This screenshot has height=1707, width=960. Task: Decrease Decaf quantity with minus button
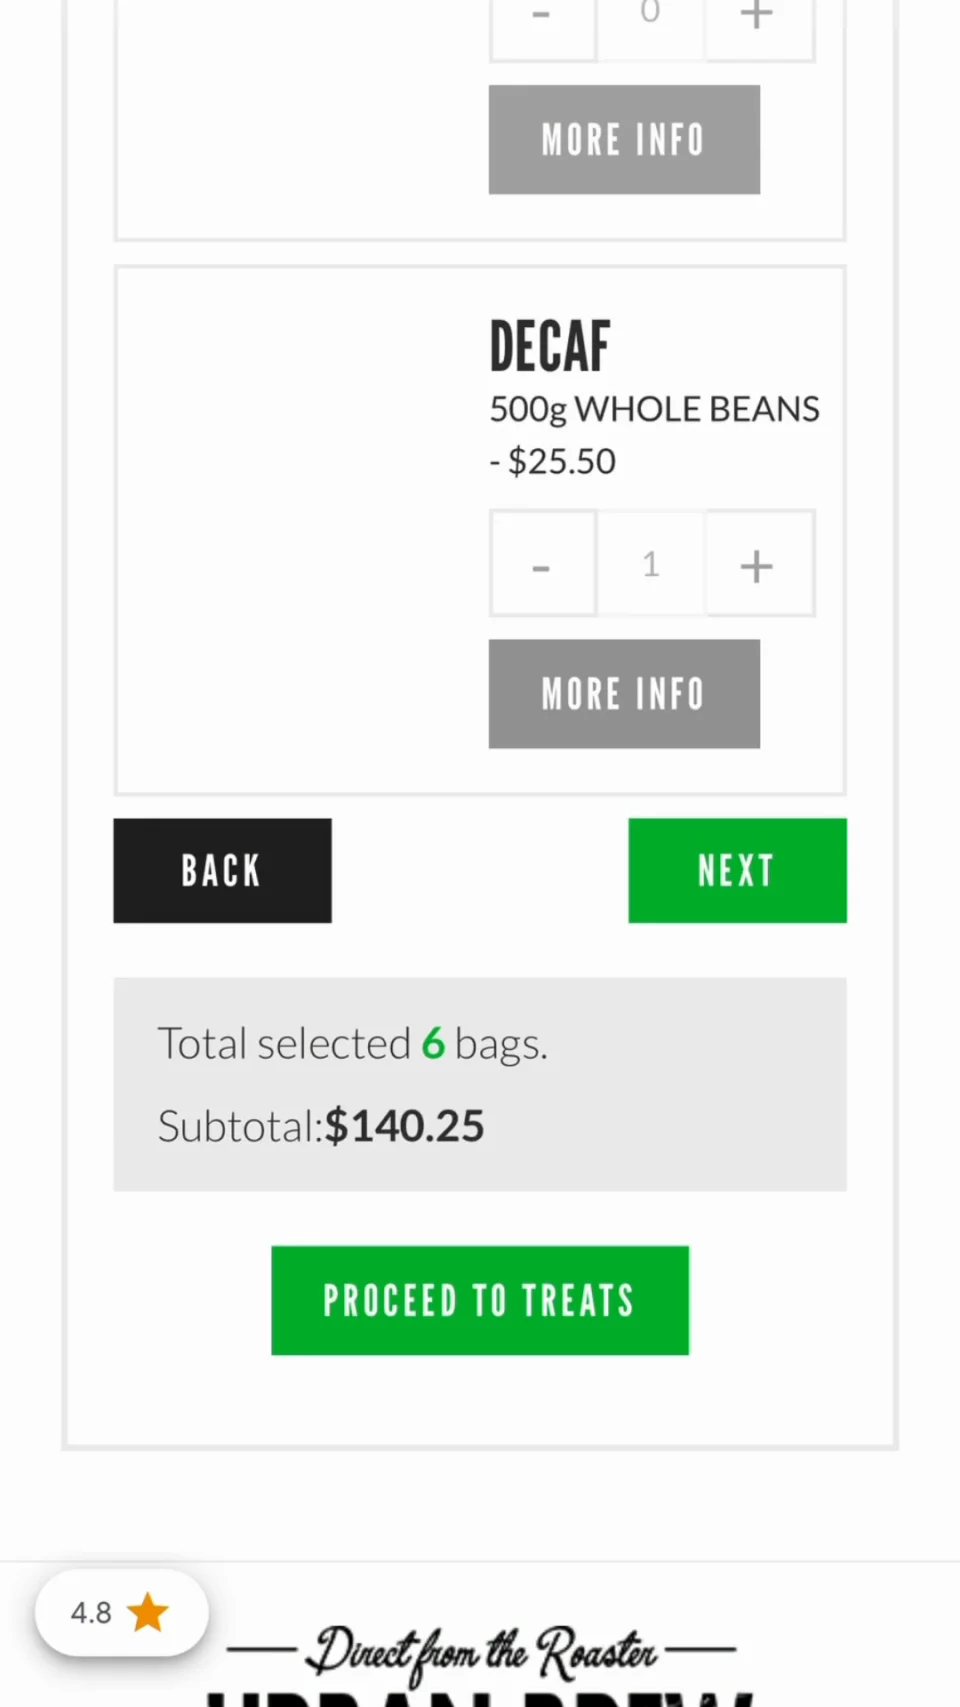click(542, 564)
